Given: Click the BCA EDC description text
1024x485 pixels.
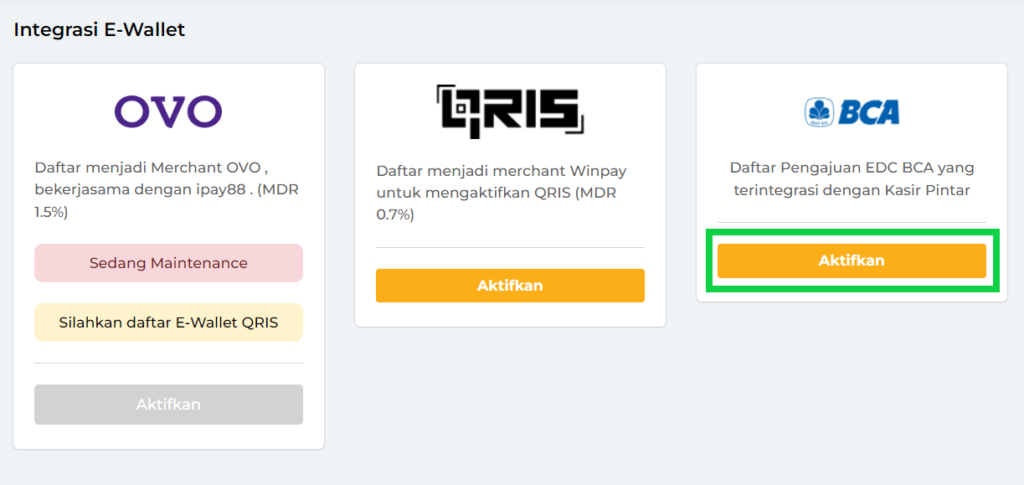Looking at the screenshot, I should click(851, 179).
